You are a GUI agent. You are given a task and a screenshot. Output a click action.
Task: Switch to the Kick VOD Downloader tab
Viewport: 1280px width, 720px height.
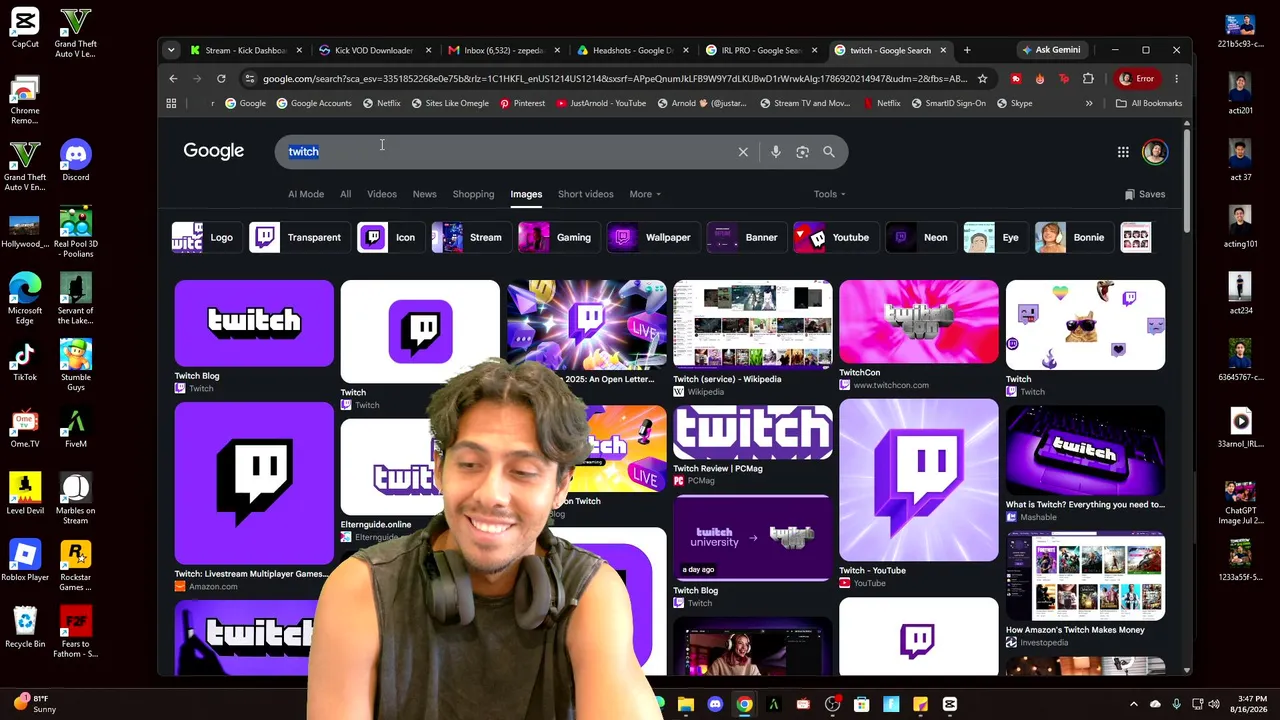372,50
